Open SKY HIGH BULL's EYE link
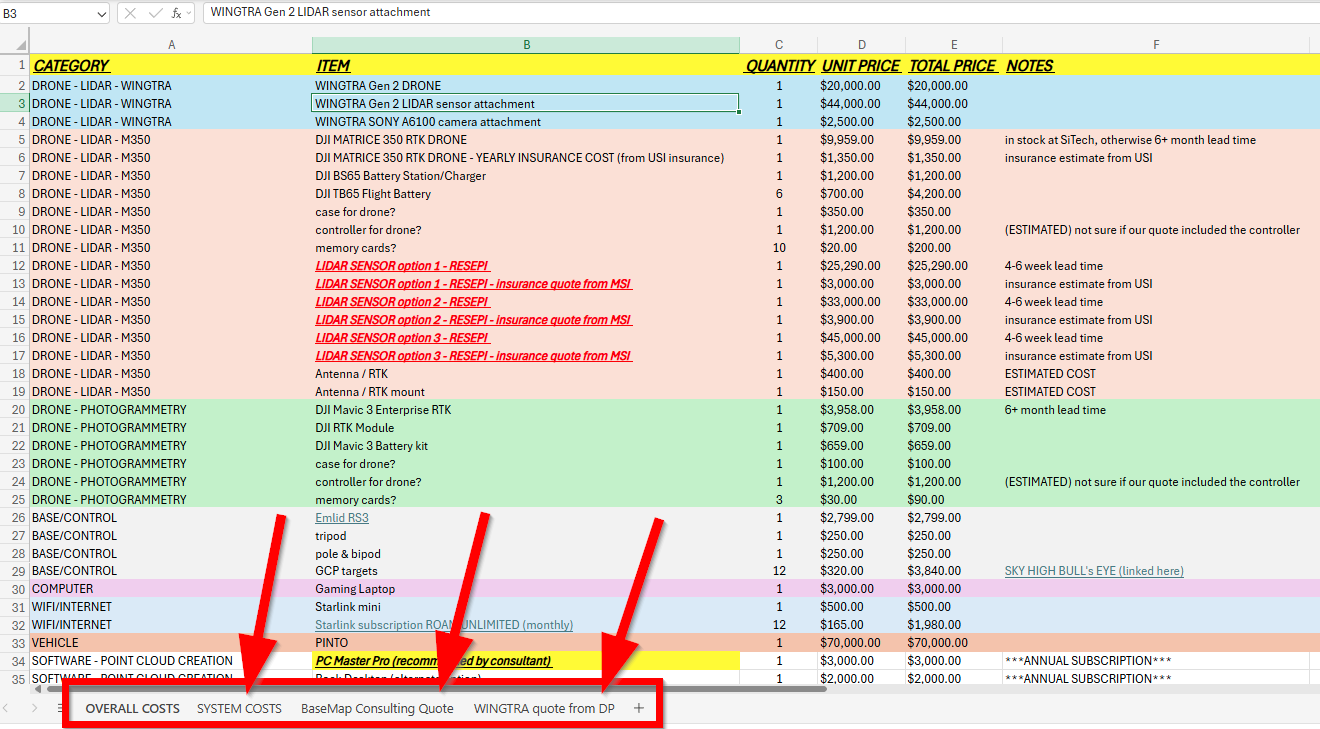1320x729 pixels. (x=1094, y=571)
